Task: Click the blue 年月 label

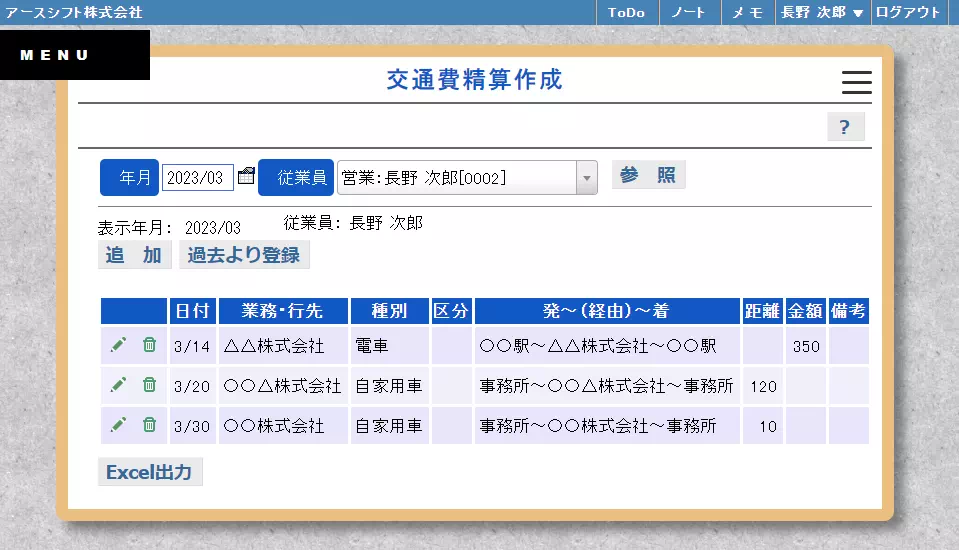Action: [x=130, y=177]
